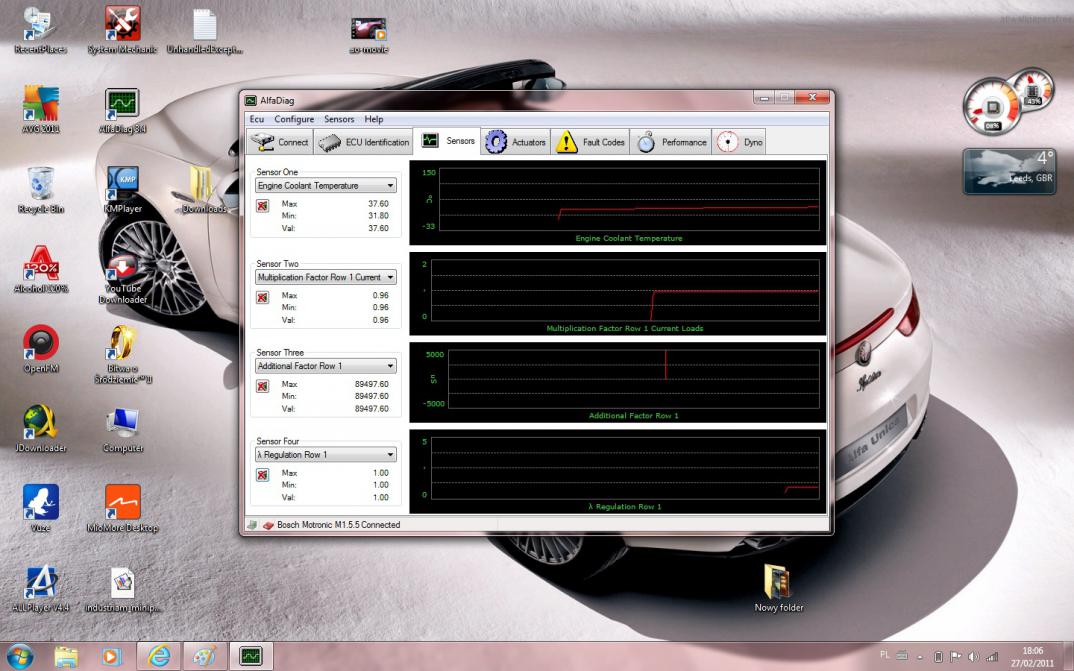Open the ao-movie video file on desktop
Screen dimensions: 1074x671
coord(369,34)
